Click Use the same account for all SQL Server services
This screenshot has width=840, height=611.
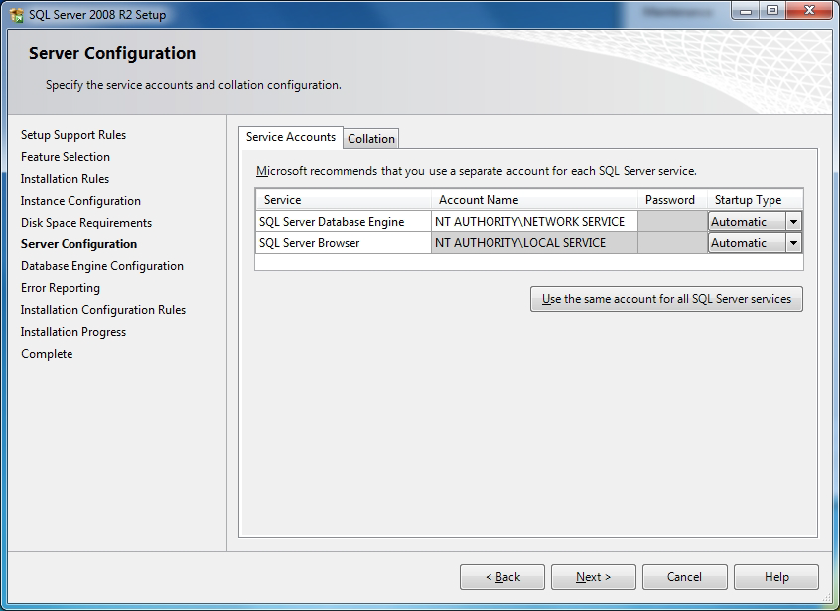pos(666,299)
